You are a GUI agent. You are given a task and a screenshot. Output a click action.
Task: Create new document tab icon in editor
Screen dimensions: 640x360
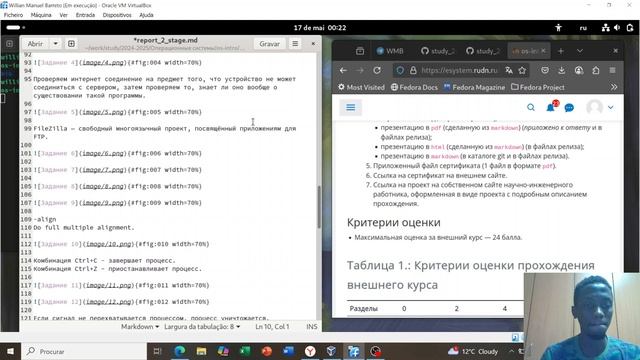(71, 44)
